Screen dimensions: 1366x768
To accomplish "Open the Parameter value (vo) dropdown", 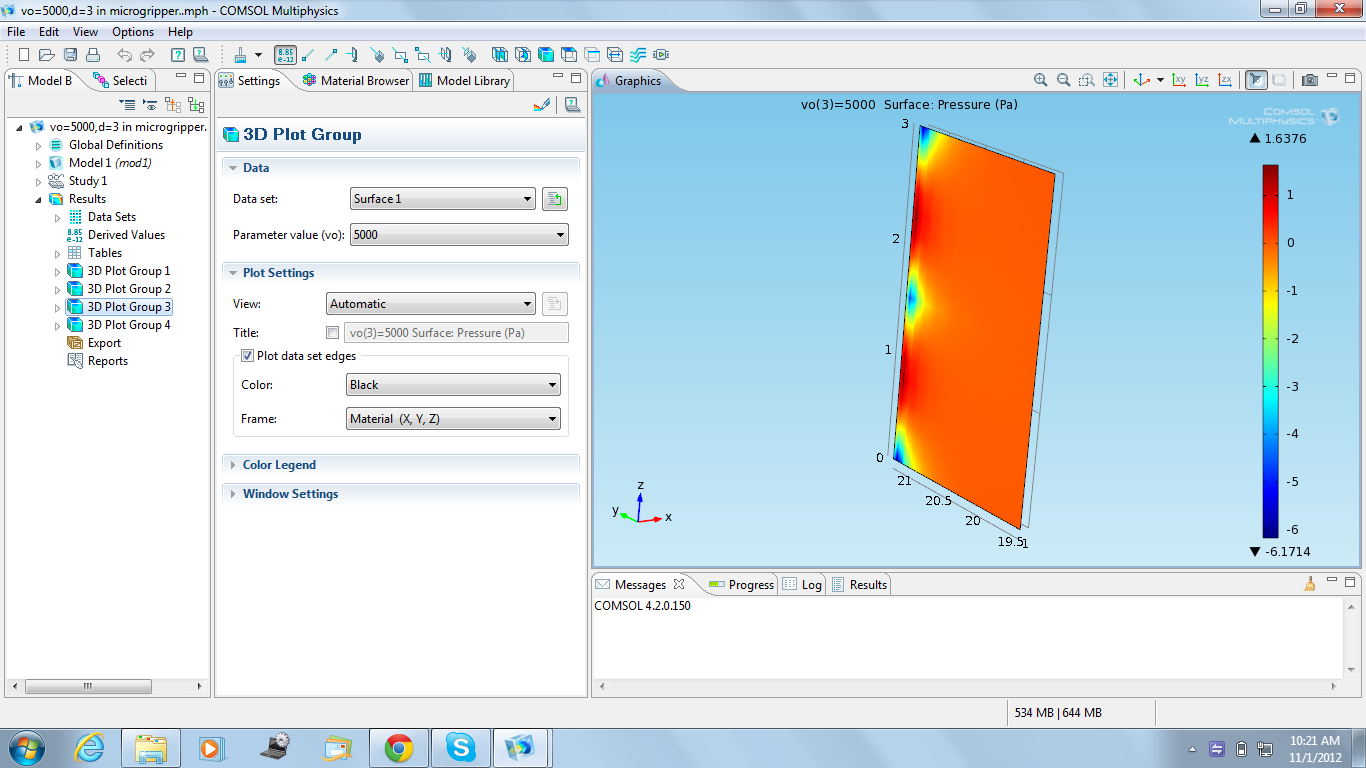I will pyautogui.click(x=459, y=235).
